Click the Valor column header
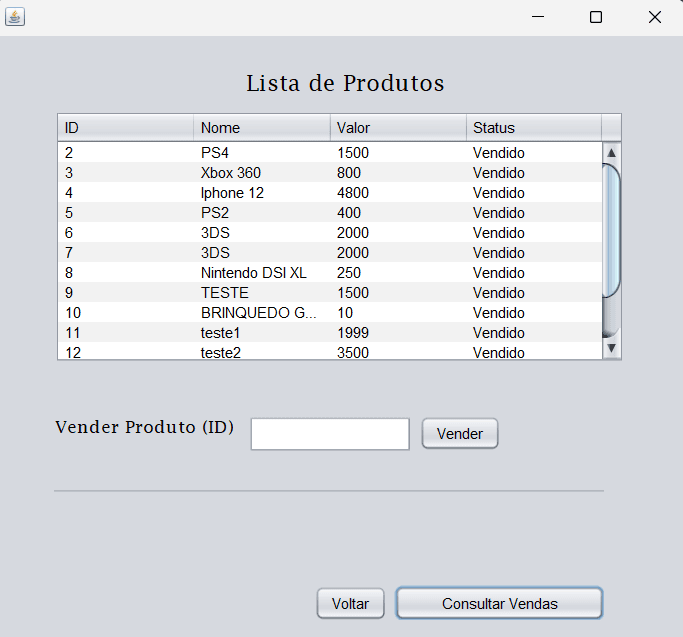Viewport: 683px width, 637px height. [397, 128]
